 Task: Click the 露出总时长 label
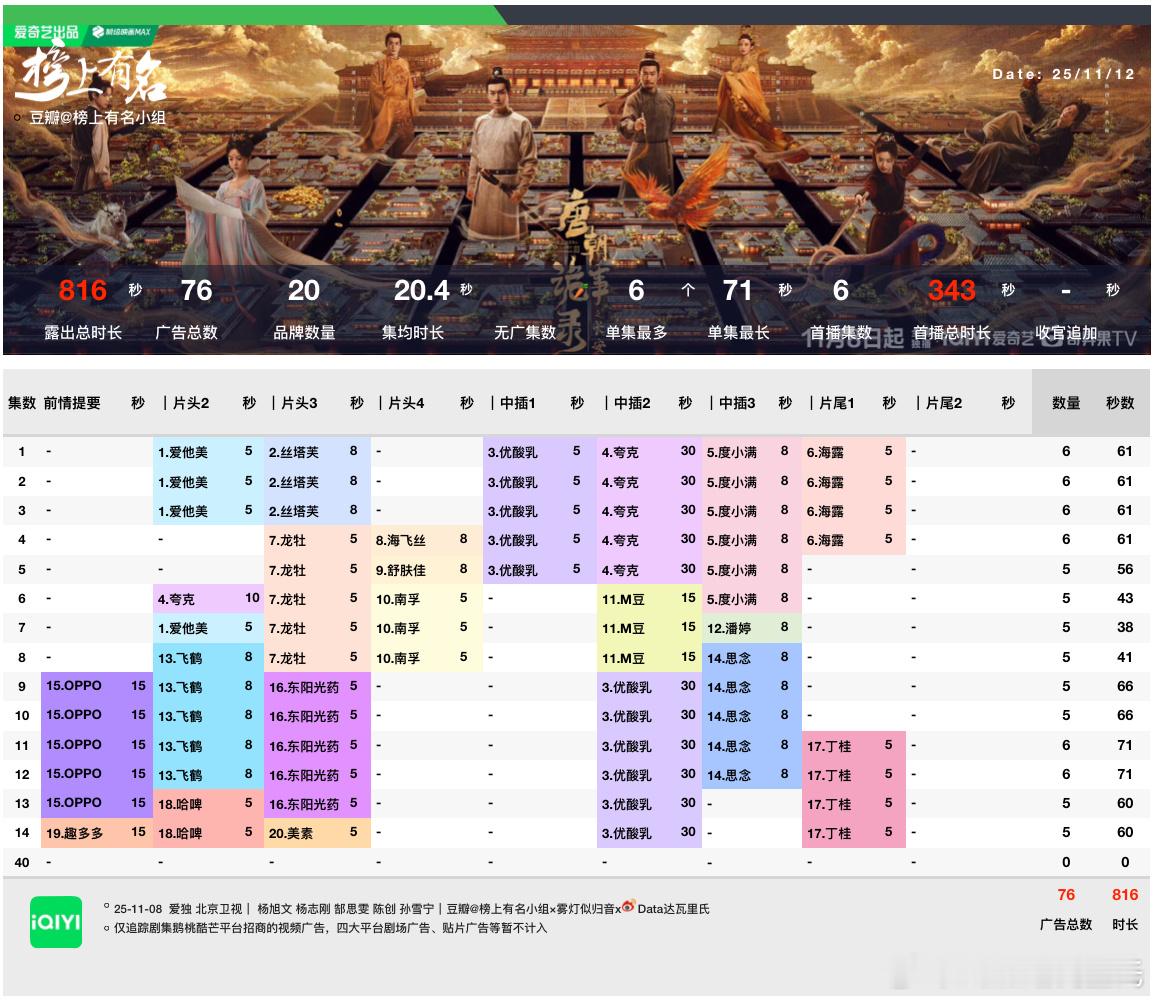tap(82, 333)
